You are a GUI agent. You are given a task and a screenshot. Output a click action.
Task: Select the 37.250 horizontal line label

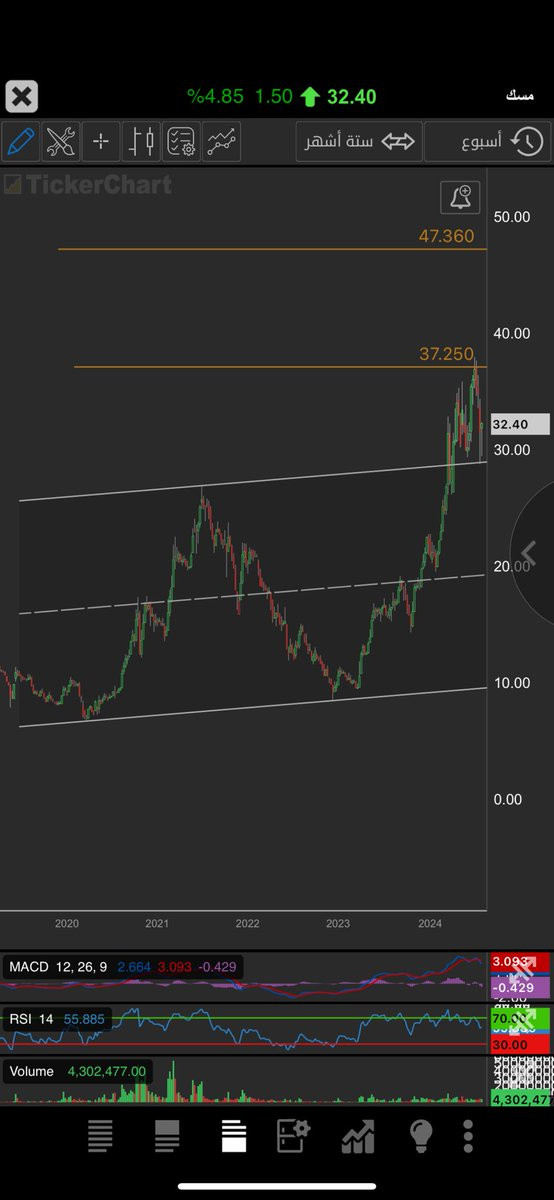446,355
